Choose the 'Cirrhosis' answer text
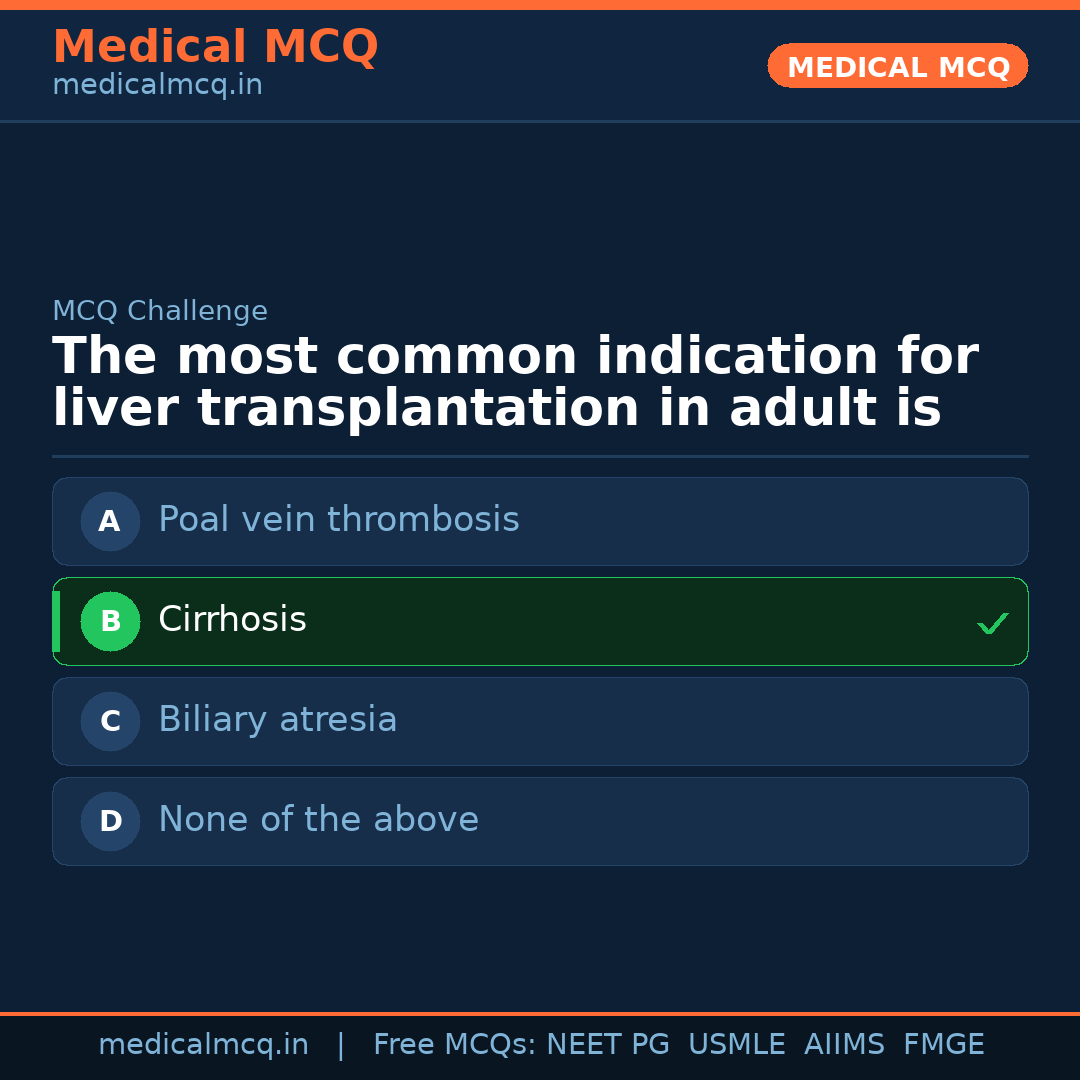Viewport: 1080px width, 1080px height. (x=232, y=620)
